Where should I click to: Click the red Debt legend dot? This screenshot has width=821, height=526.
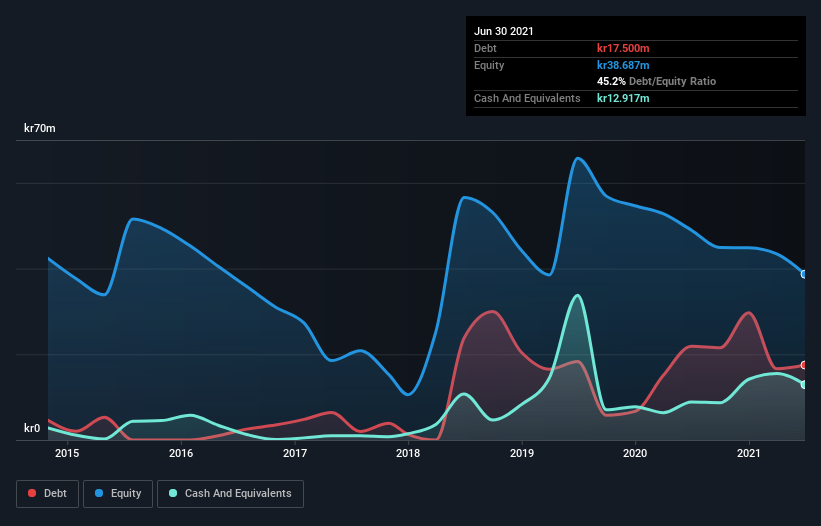(32, 493)
